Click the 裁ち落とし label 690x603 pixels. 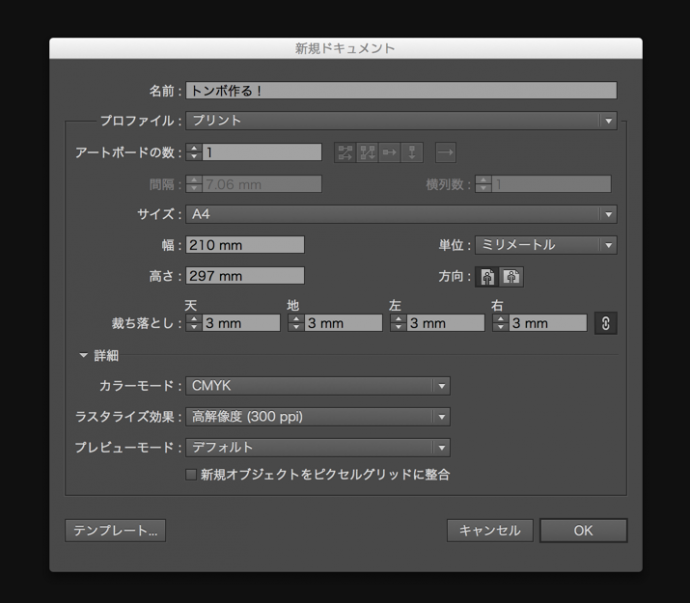[x=147, y=324]
